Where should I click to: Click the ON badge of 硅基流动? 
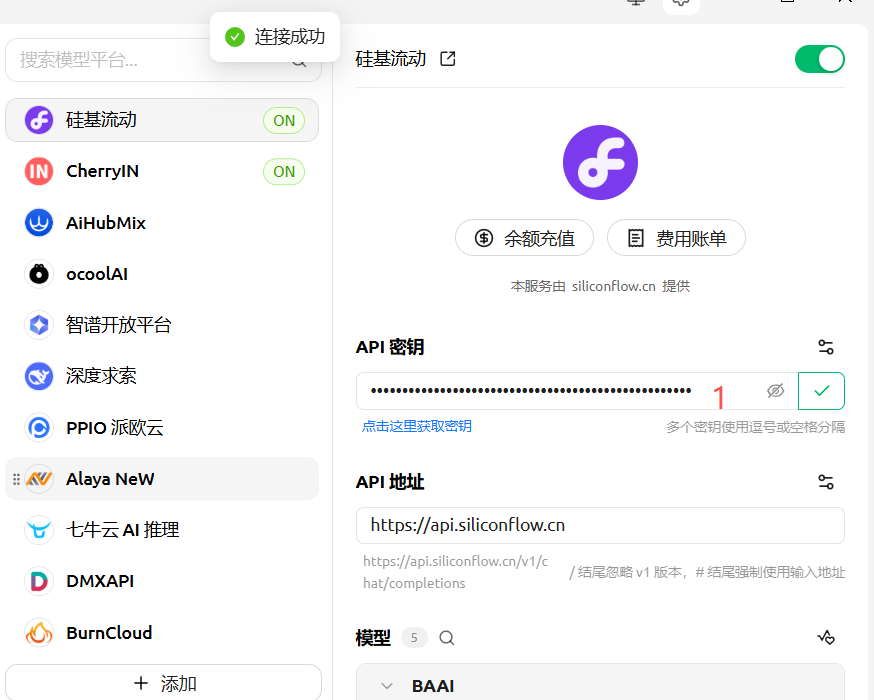pyautogui.click(x=284, y=120)
